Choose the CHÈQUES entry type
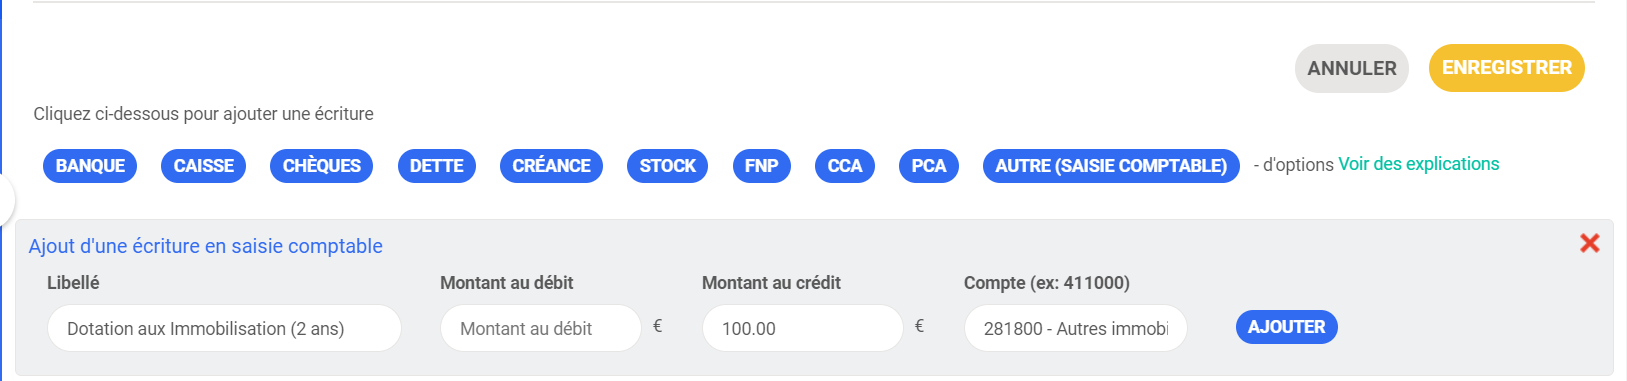Image resolution: width=1627 pixels, height=381 pixels. [x=321, y=166]
